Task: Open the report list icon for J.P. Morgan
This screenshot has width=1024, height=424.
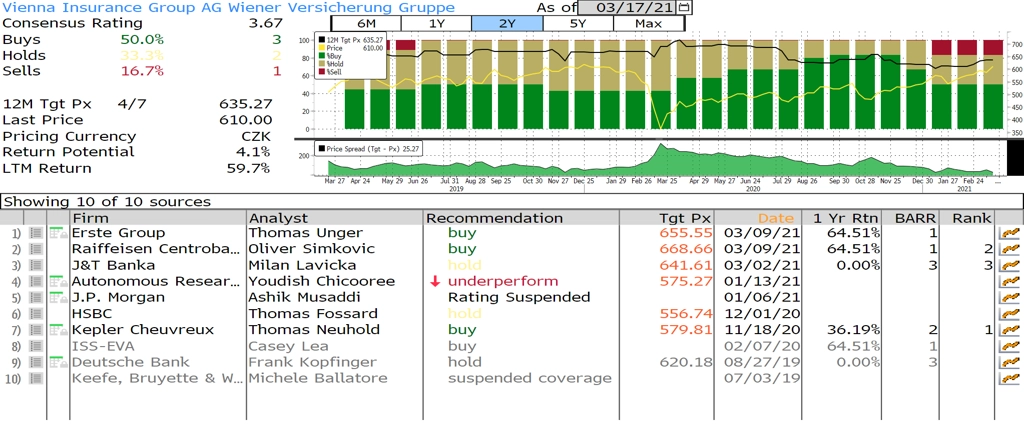Action: coord(36,297)
